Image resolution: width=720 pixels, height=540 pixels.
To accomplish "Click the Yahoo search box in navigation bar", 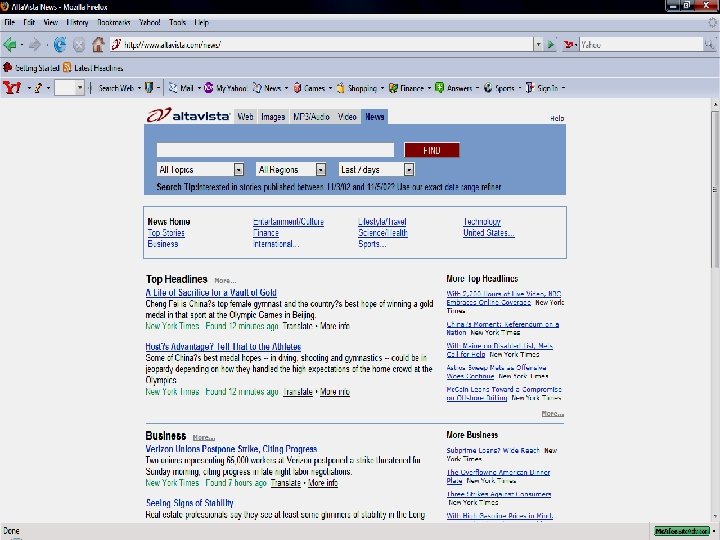I will [x=641, y=45].
